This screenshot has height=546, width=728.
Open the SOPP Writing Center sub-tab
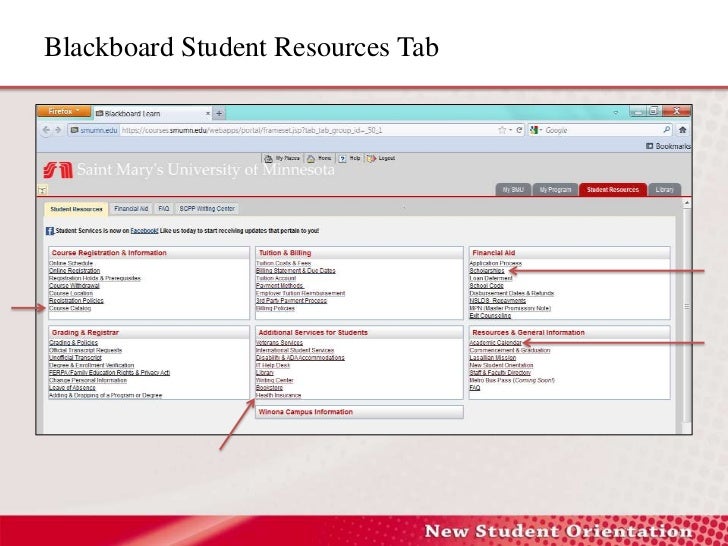coord(207,209)
